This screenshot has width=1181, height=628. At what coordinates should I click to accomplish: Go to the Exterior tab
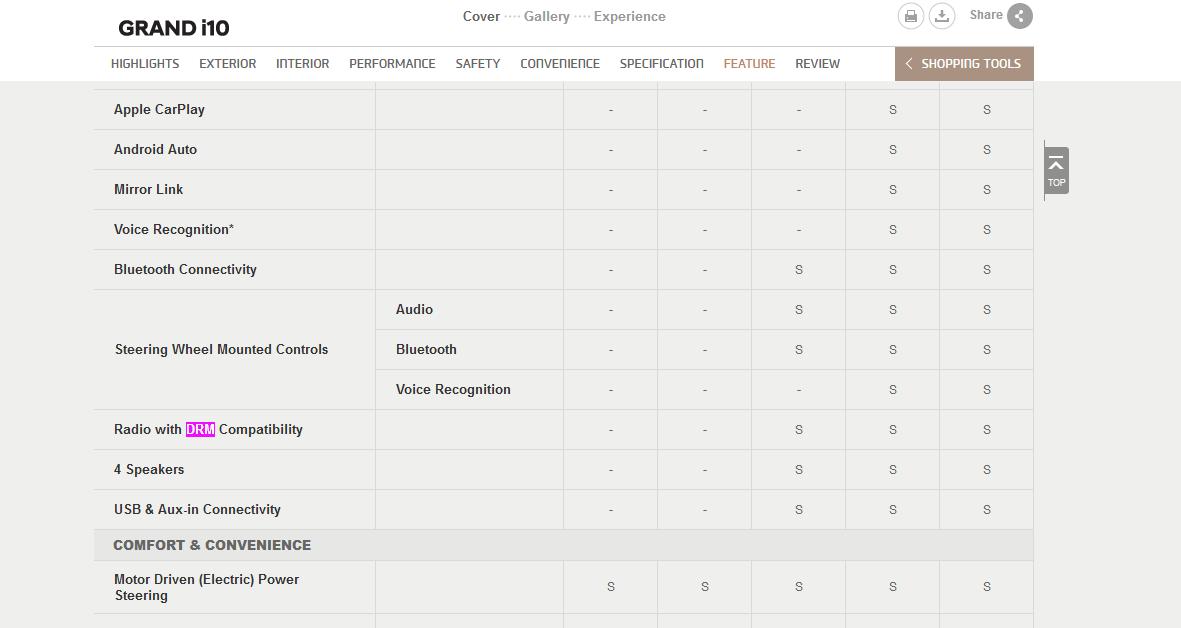(227, 64)
